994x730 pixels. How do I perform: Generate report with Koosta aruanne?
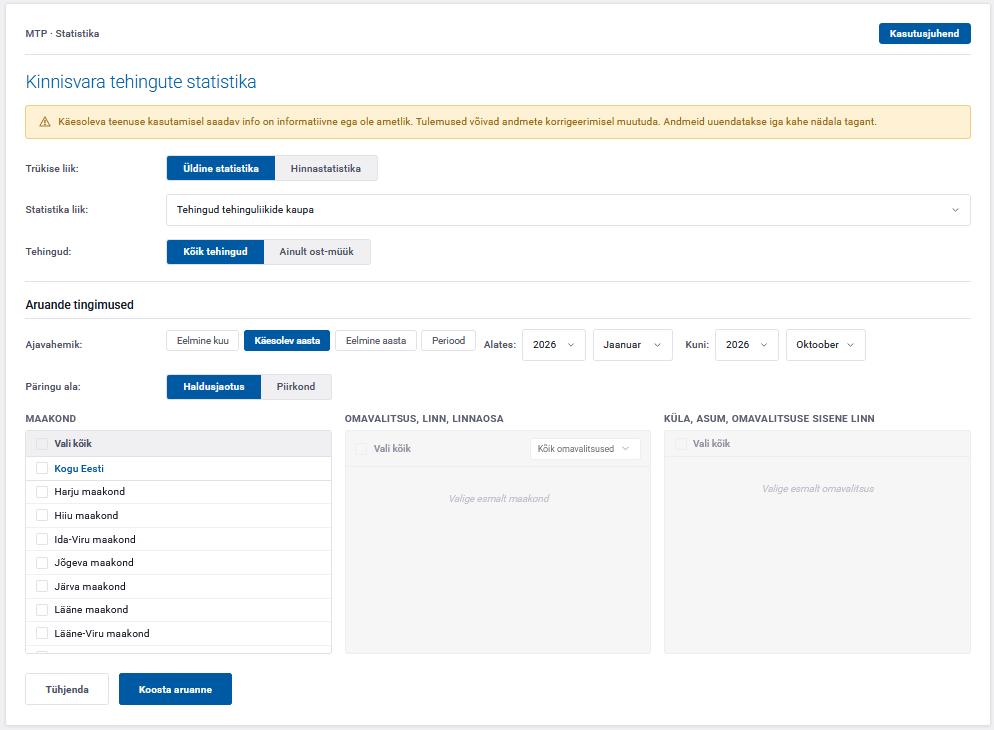coord(176,689)
